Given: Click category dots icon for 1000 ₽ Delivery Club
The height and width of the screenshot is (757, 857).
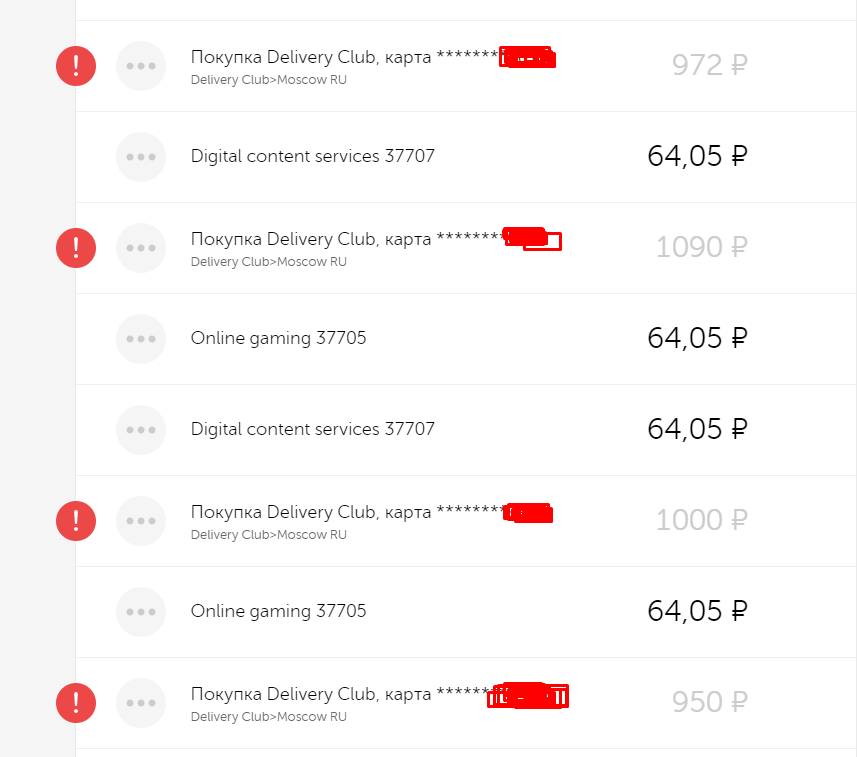Looking at the screenshot, I should (x=141, y=521).
